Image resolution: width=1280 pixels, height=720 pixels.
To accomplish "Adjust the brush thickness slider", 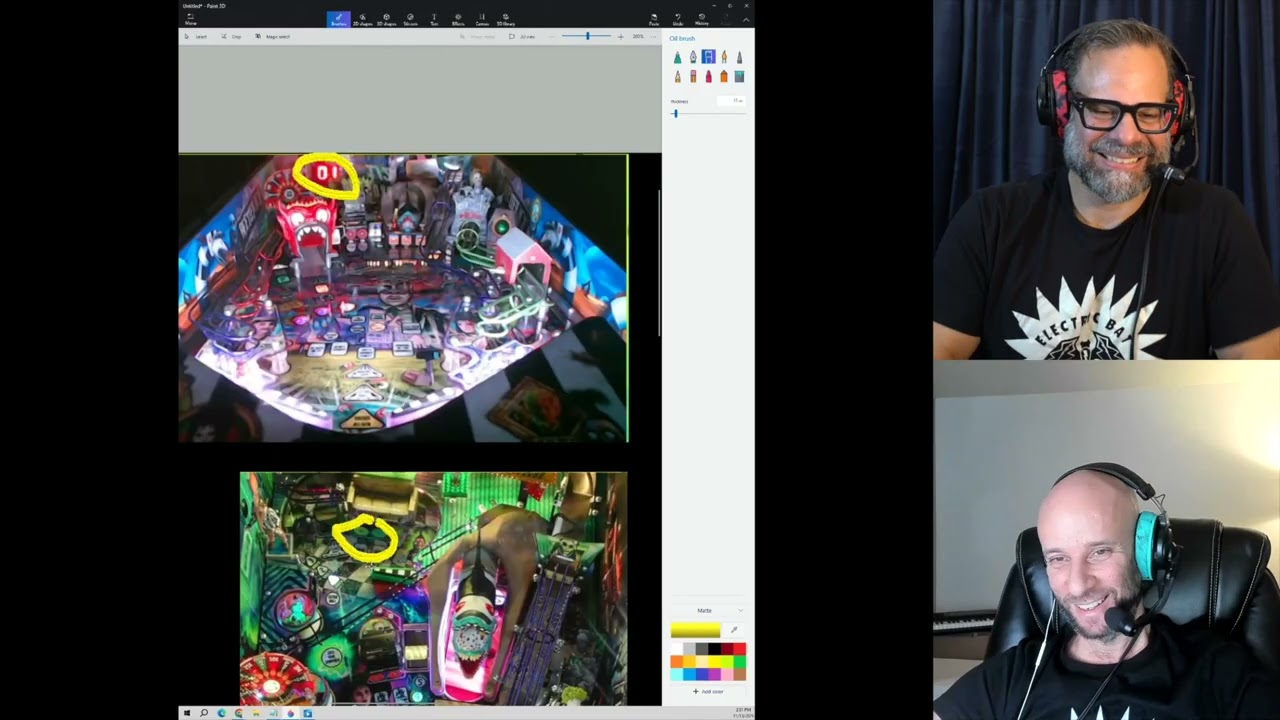I will tap(708, 113).
